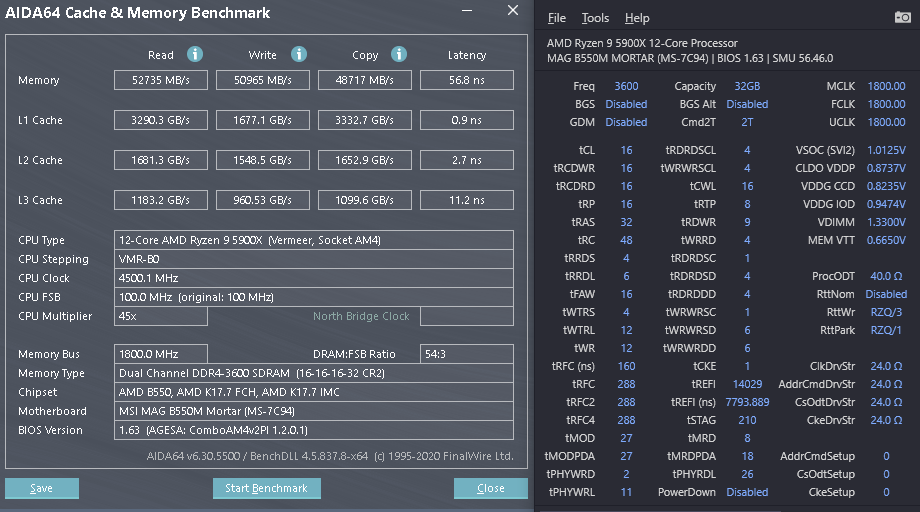
Task: Select the Memory Write value 50965 MB/s
Action: 263,80
